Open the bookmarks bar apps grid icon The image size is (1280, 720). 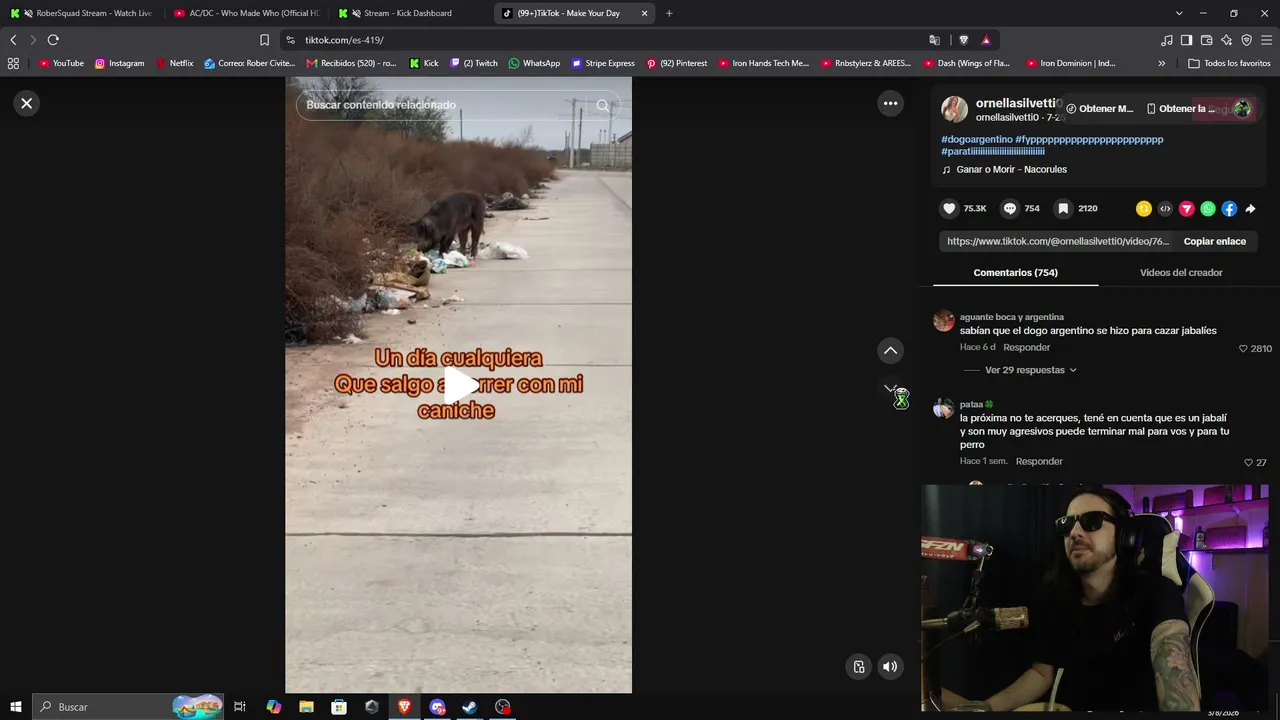[x=13, y=63]
